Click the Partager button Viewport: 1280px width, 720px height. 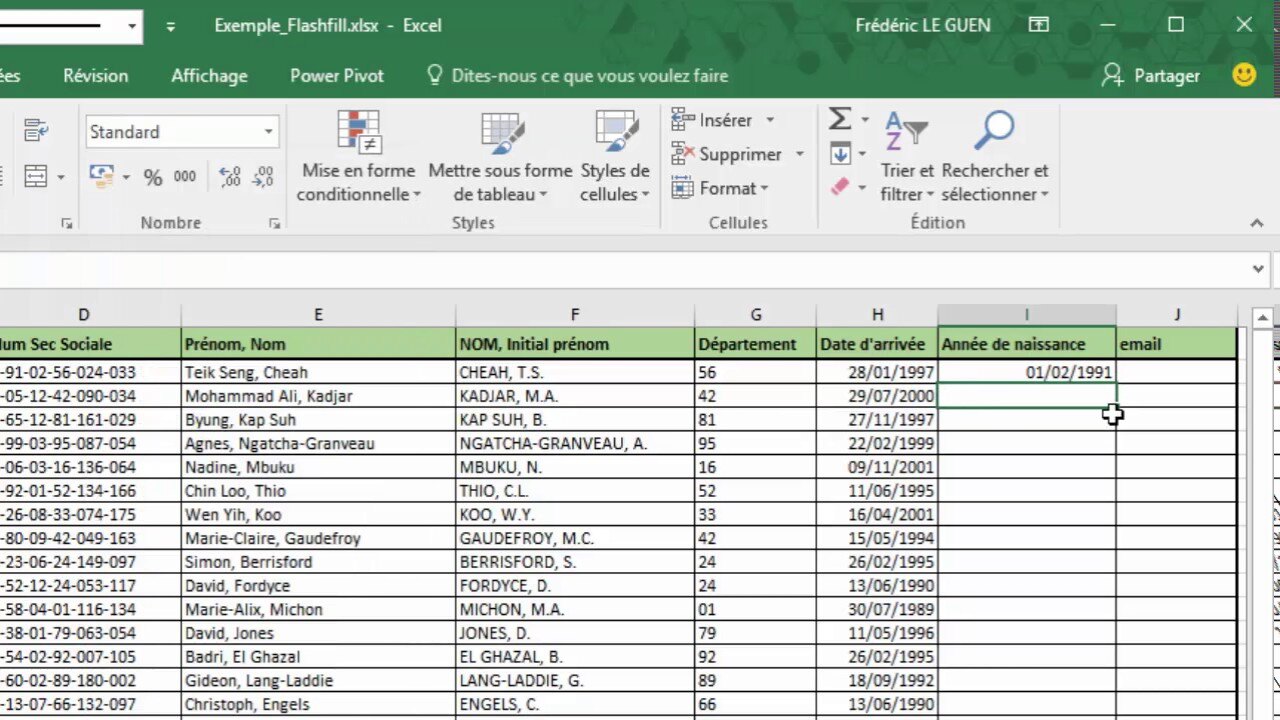[x=1150, y=75]
